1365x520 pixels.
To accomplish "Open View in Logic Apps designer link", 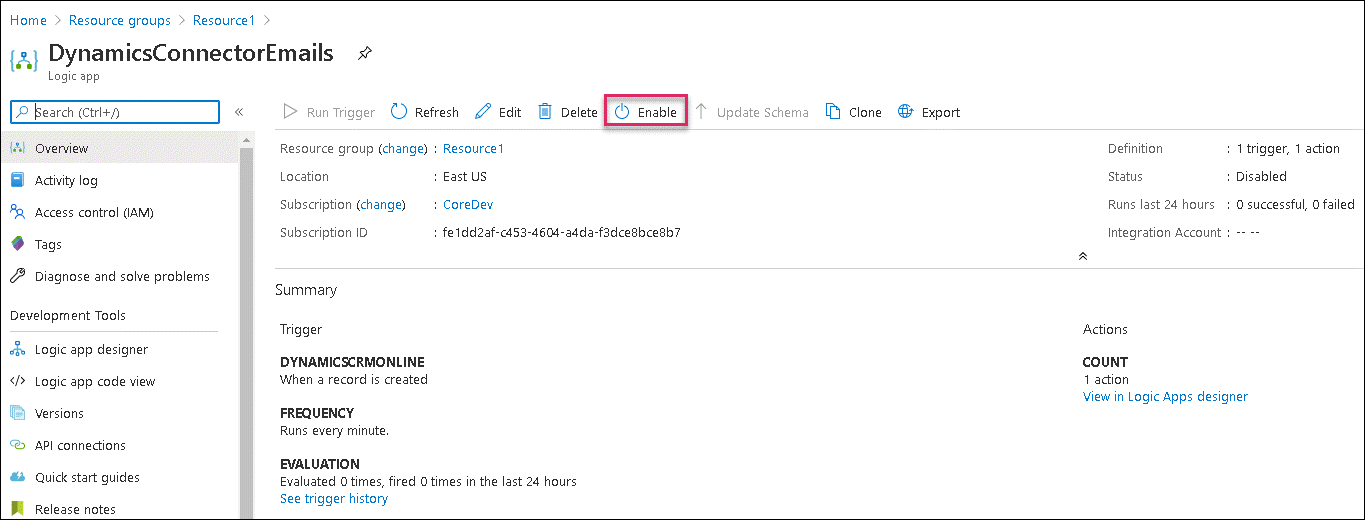I will [1165, 396].
